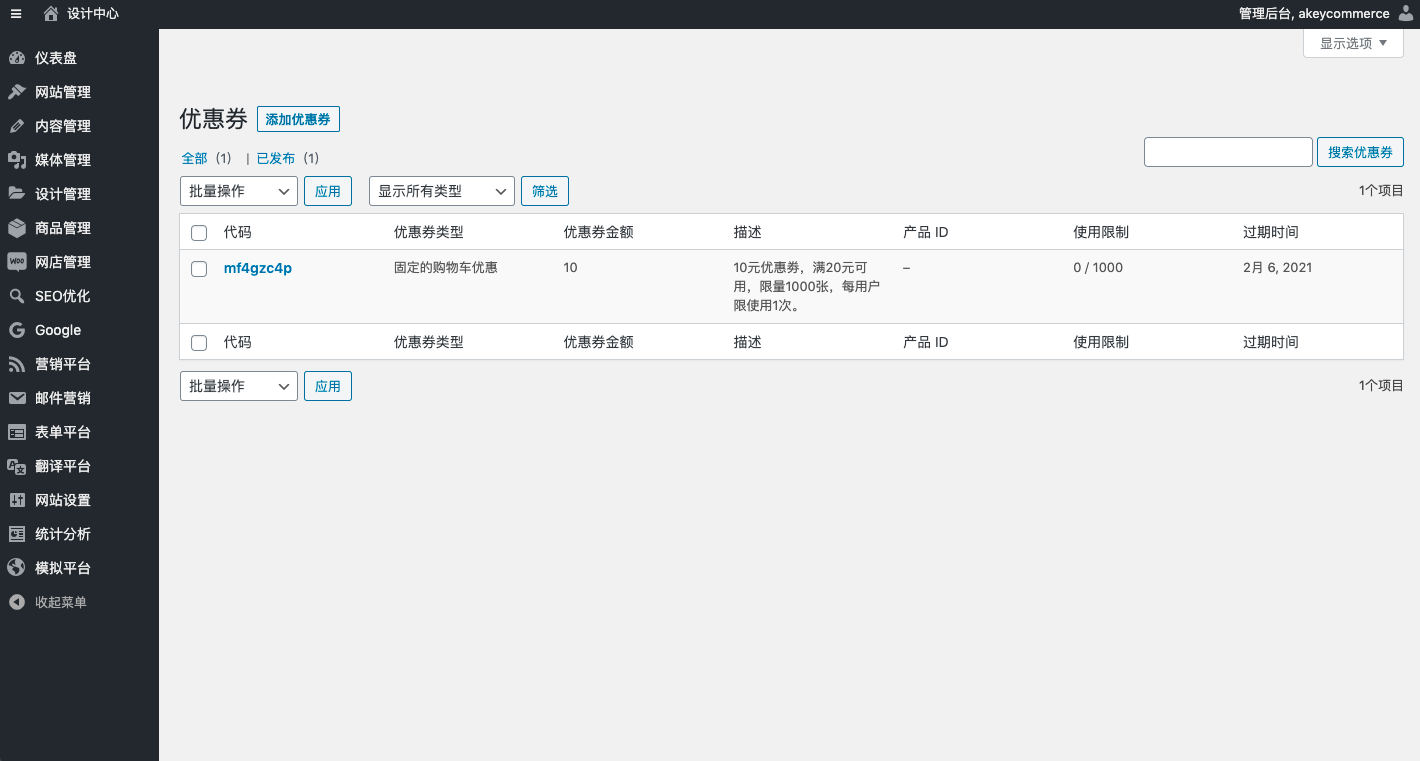Open coupon code link mf4gzc4p
This screenshot has width=1420, height=761.
(x=258, y=268)
